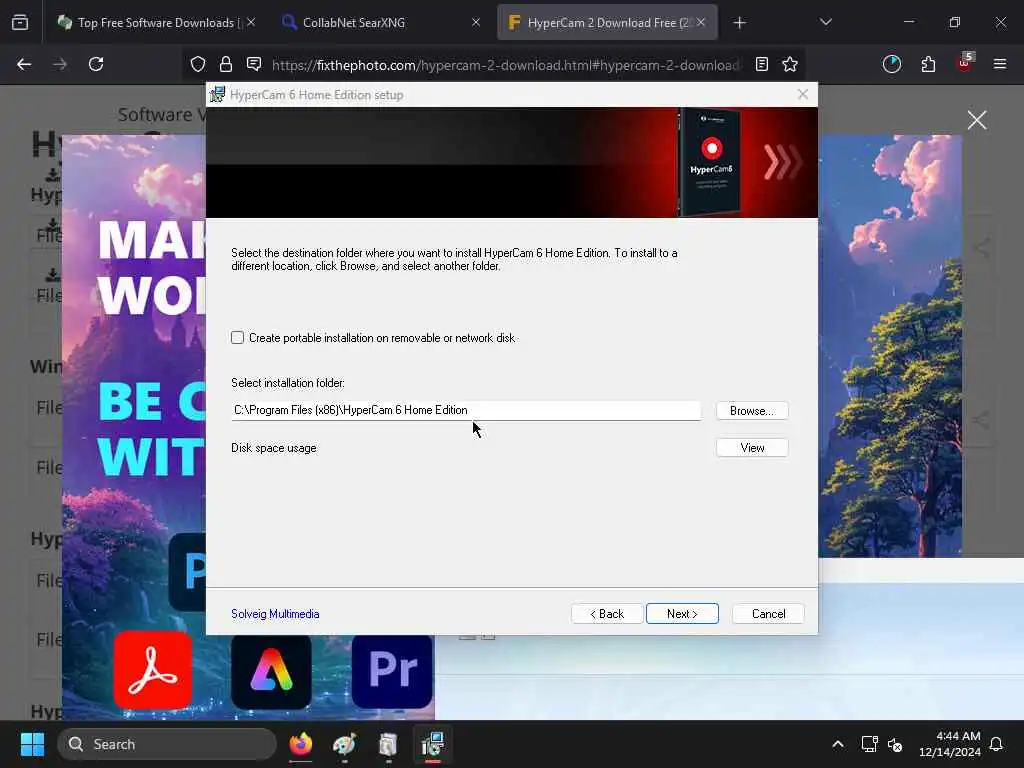Open the uBlock extension icon with badge
1024x768 pixels.
(x=965, y=63)
